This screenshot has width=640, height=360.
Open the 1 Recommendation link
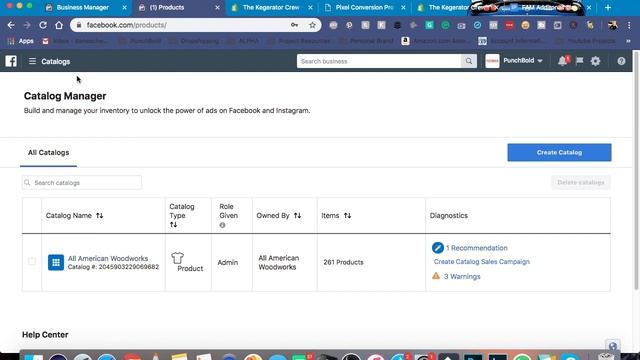[476, 248]
